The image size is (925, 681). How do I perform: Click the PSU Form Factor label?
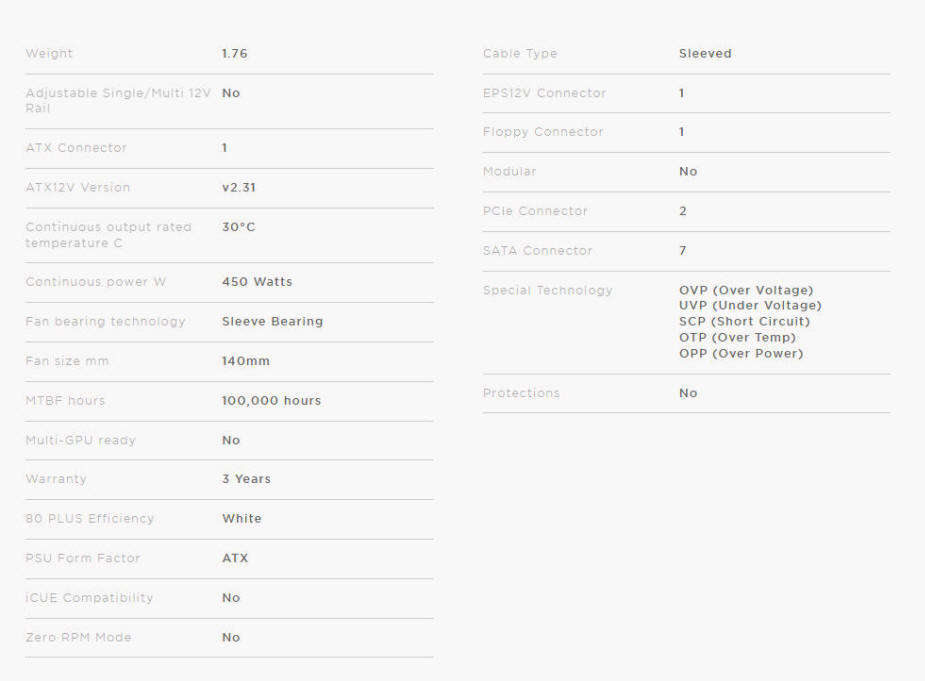pyautogui.click(x=83, y=558)
